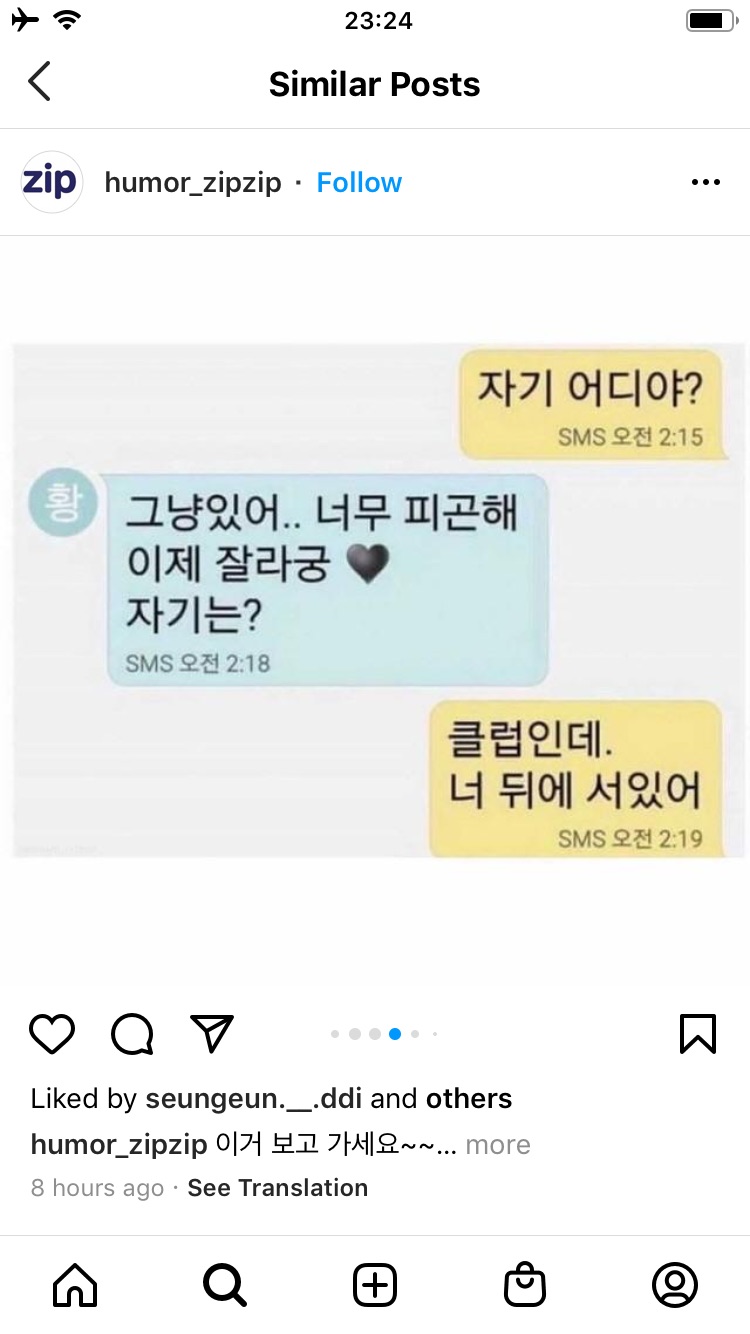Go to the Home tab
The image size is (750, 1334).
click(75, 1284)
